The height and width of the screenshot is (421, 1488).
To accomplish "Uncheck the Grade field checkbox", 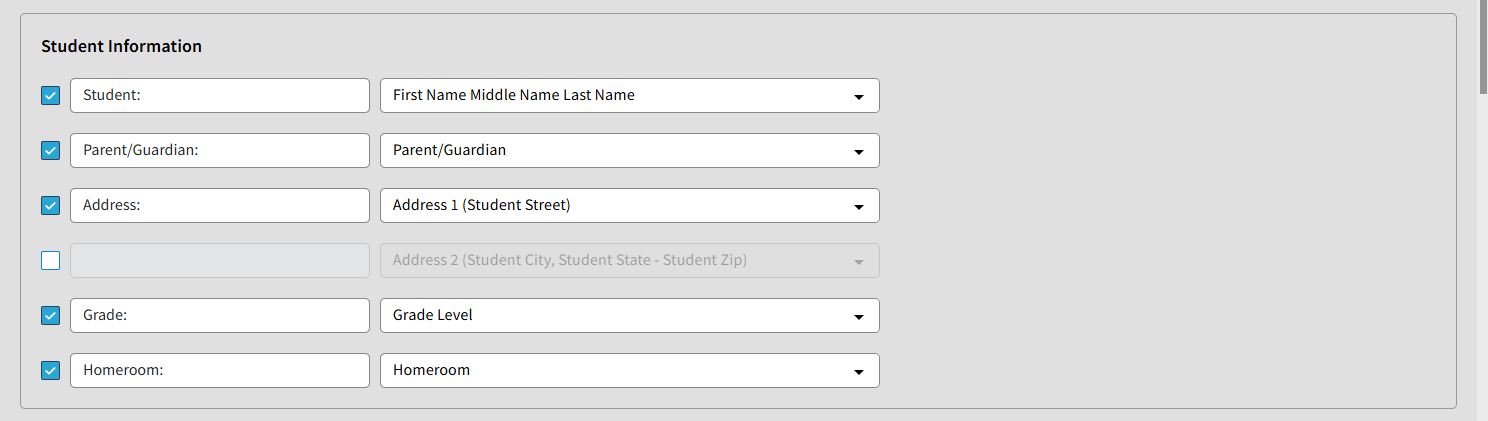I will 50,316.
